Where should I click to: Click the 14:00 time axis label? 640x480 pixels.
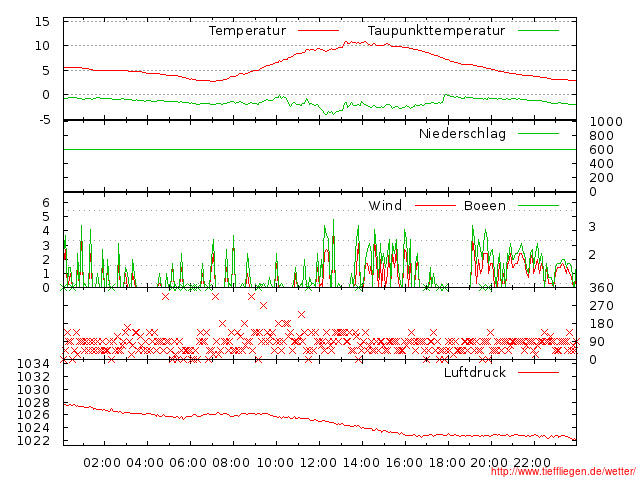pyautogui.click(x=361, y=463)
